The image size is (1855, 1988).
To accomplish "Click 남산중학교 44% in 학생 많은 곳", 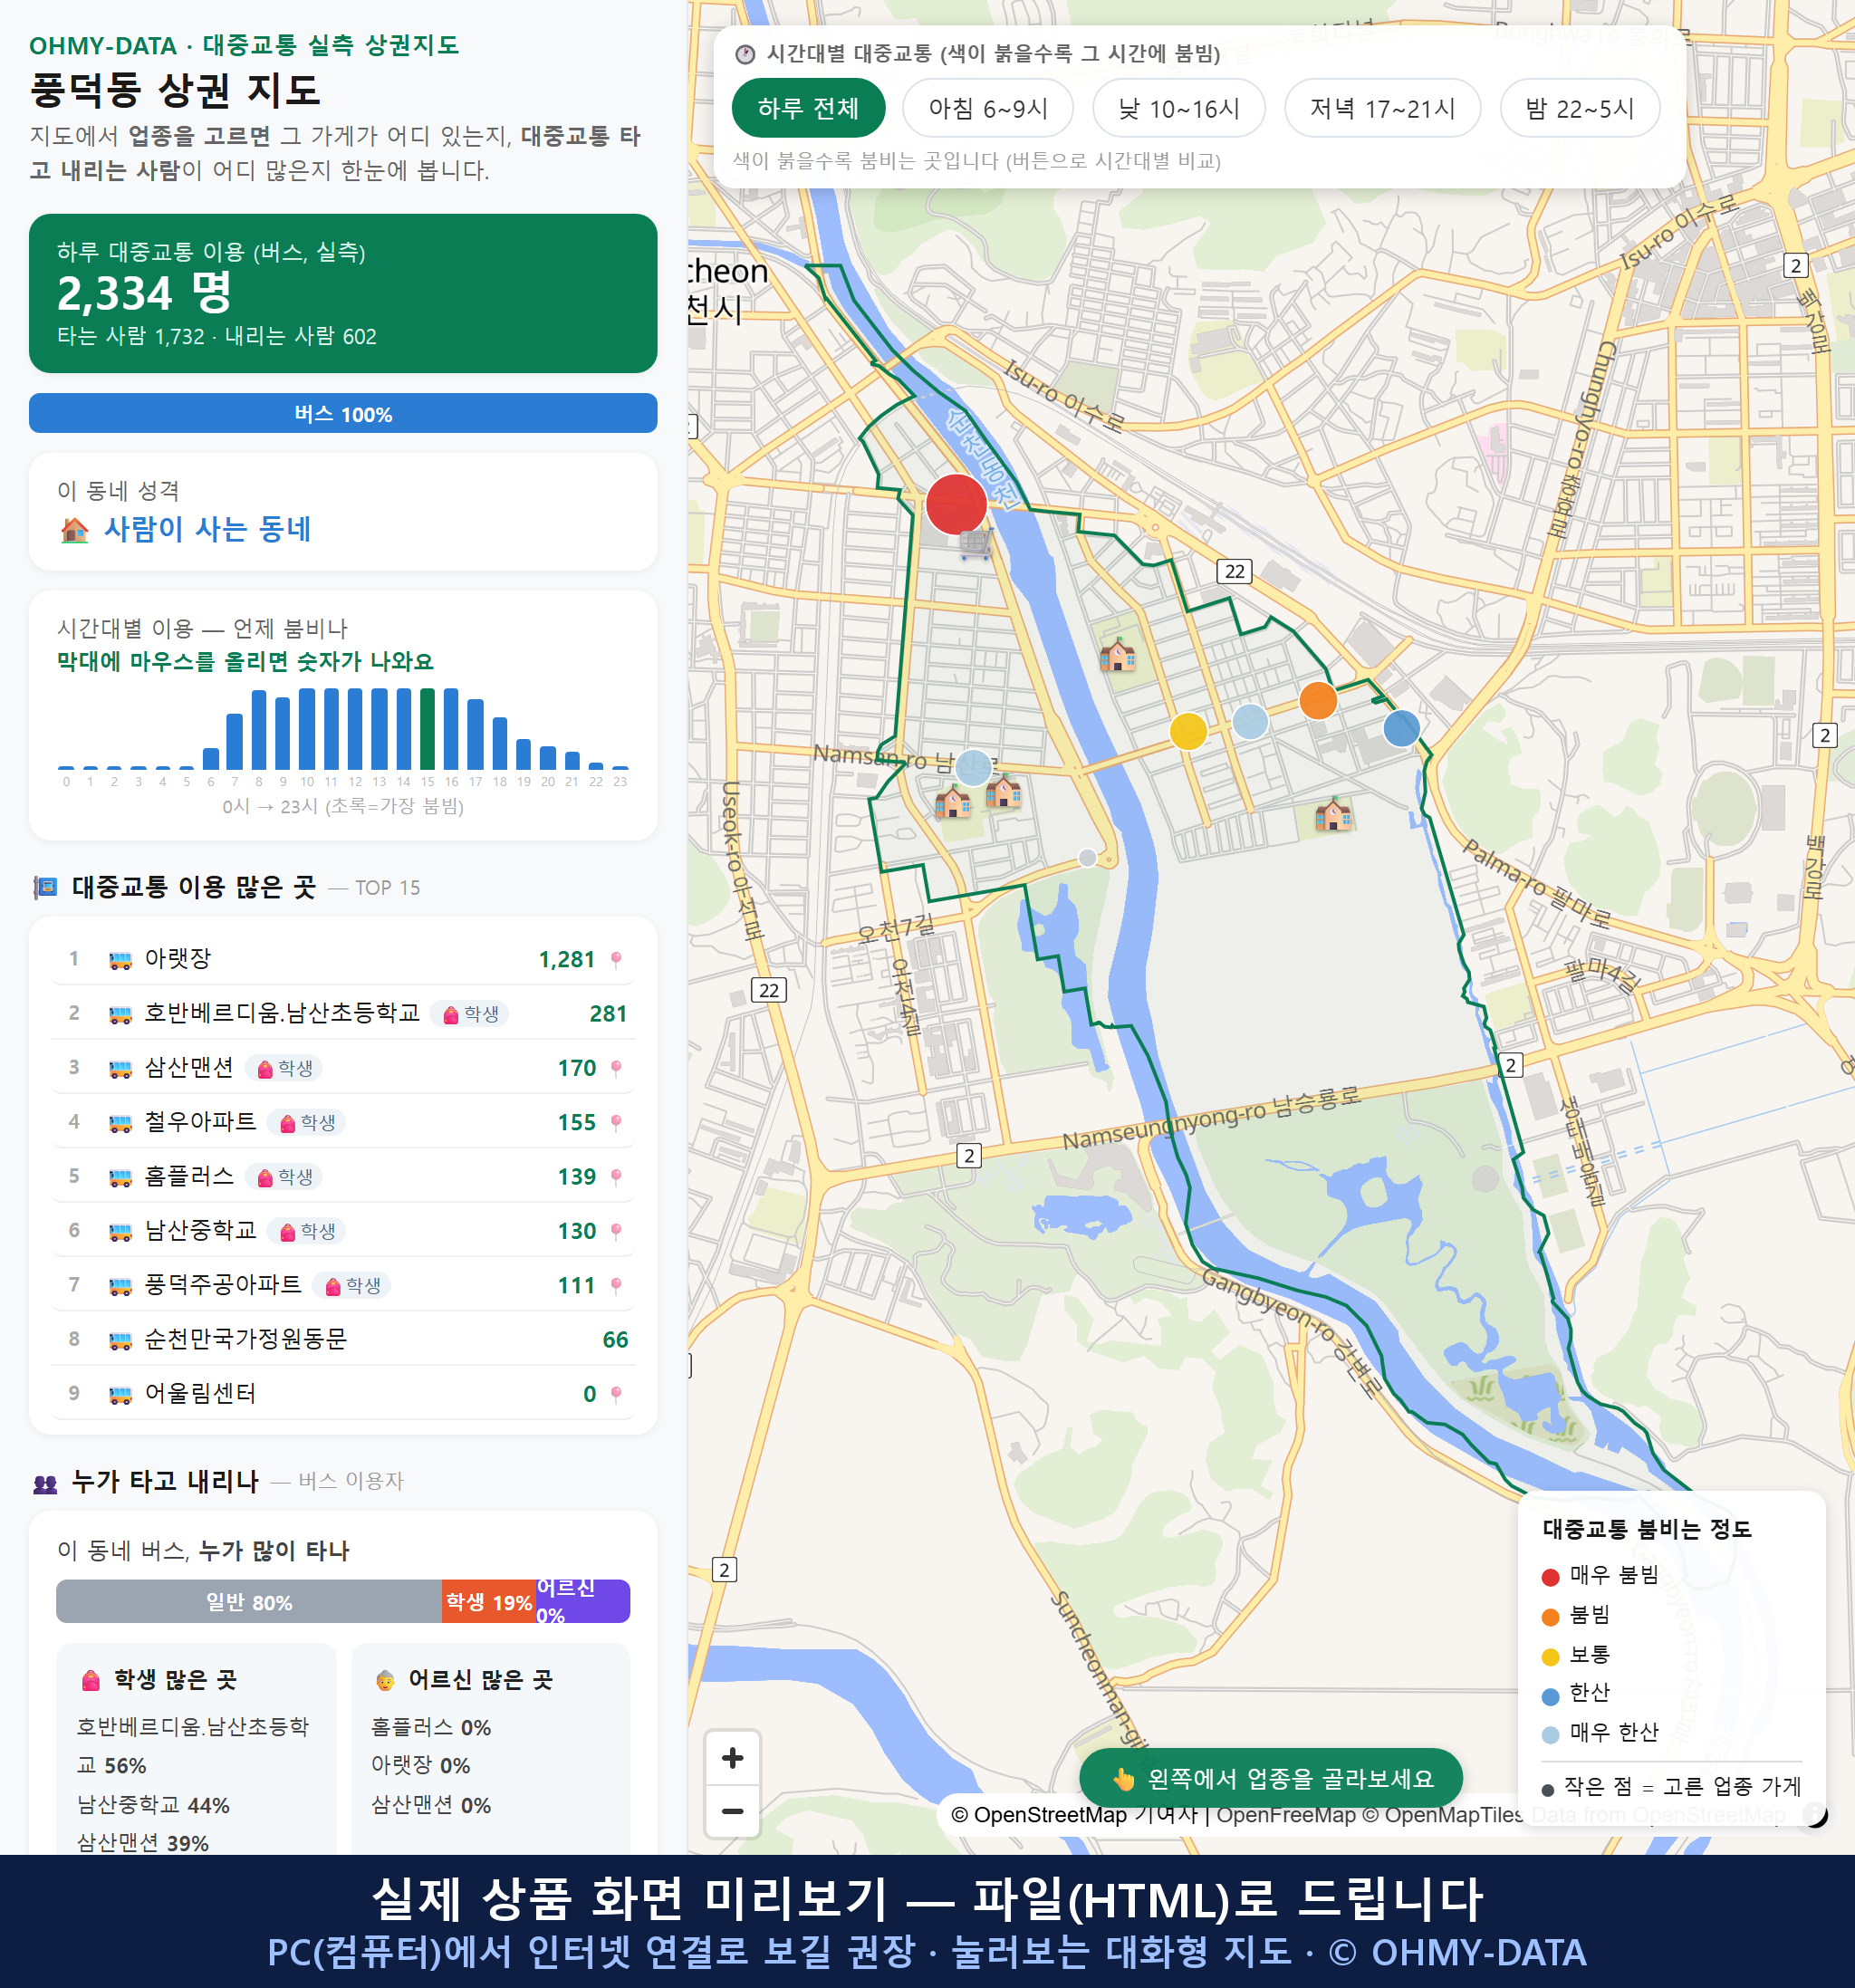I will coord(153,1805).
